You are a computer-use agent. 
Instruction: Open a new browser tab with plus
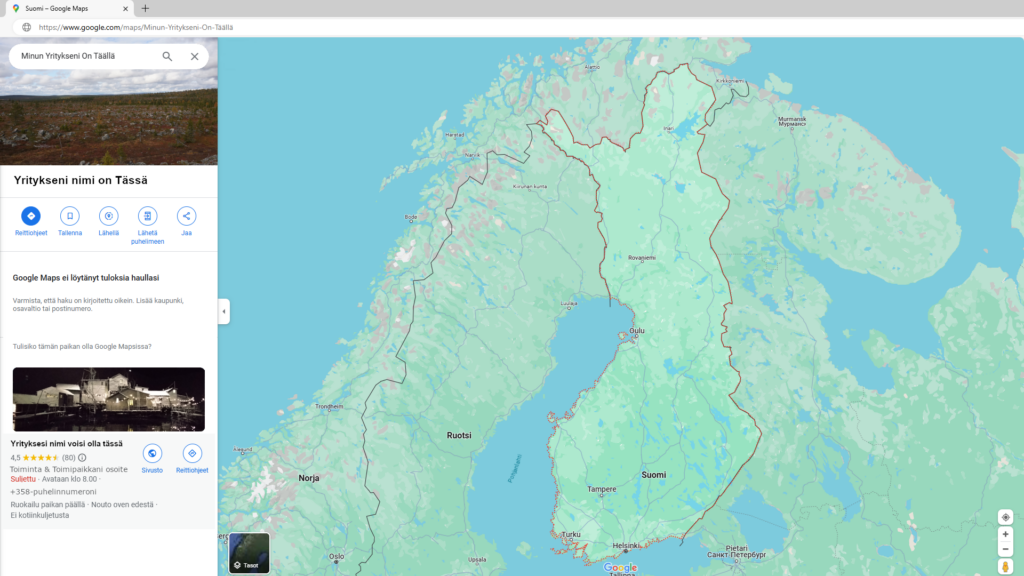[x=145, y=8]
